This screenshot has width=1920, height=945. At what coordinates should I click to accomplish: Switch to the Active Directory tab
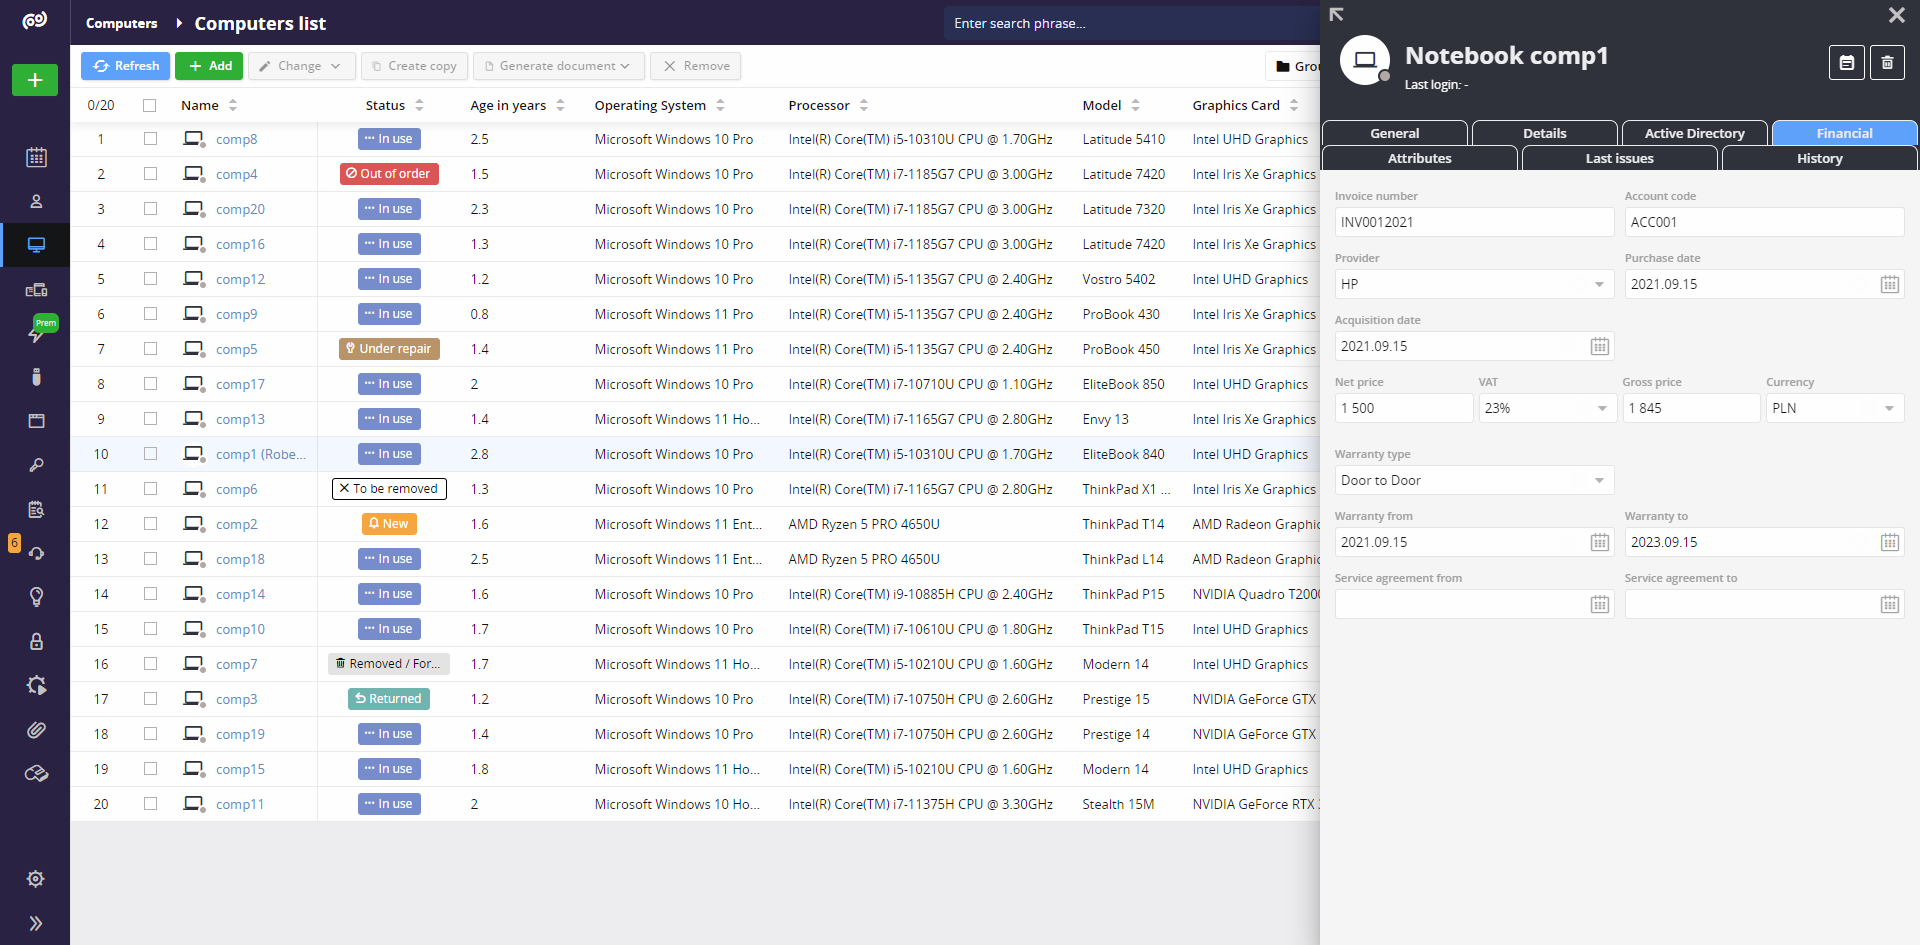1694,133
